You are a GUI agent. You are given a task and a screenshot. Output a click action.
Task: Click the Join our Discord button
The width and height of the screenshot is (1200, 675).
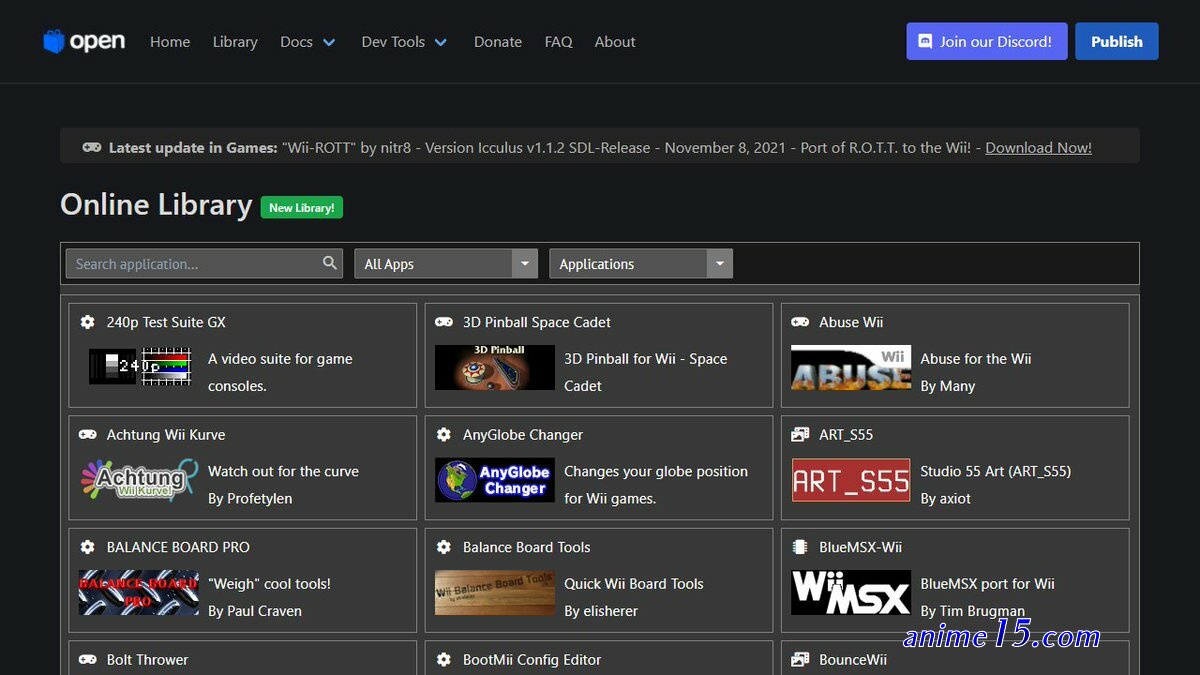[x=987, y=41]
